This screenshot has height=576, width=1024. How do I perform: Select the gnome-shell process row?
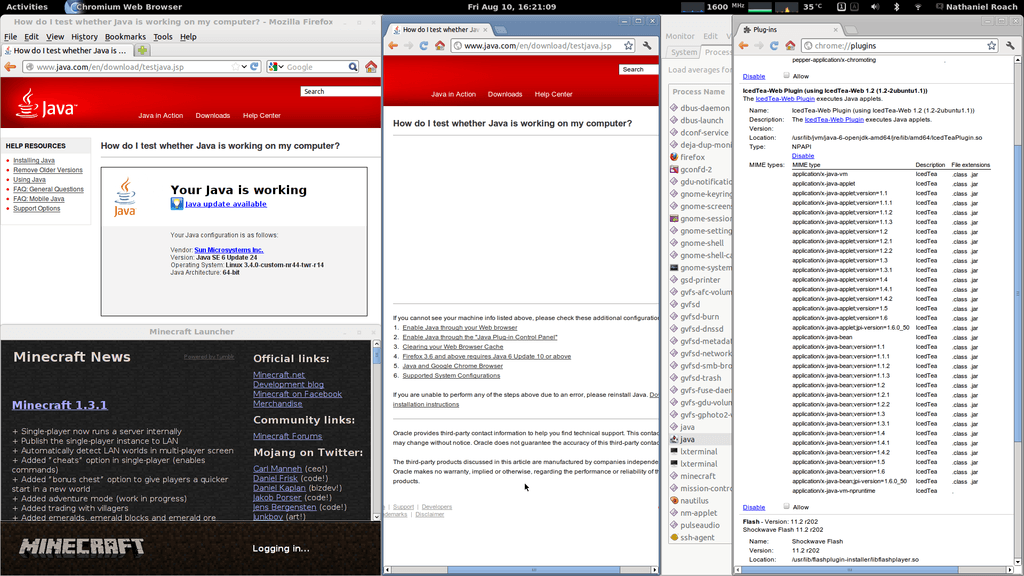click(x=699, y=243)
